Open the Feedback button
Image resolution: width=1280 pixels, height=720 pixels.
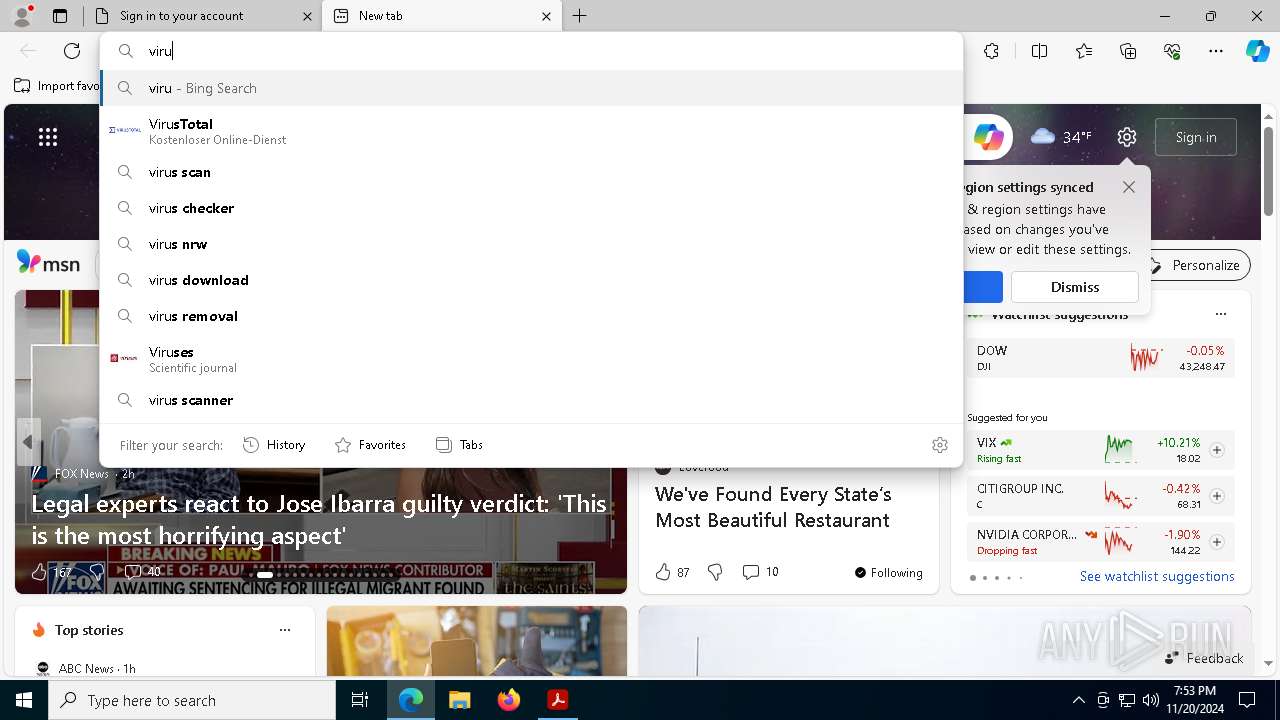click(x=1204, y=658)
